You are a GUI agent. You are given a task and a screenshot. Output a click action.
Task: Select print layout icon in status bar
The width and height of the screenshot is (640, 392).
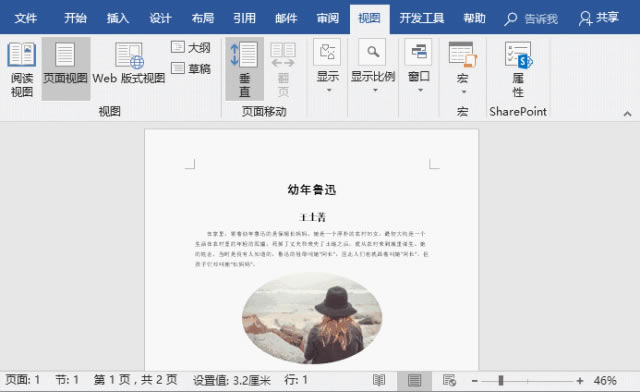coord(414,381)
